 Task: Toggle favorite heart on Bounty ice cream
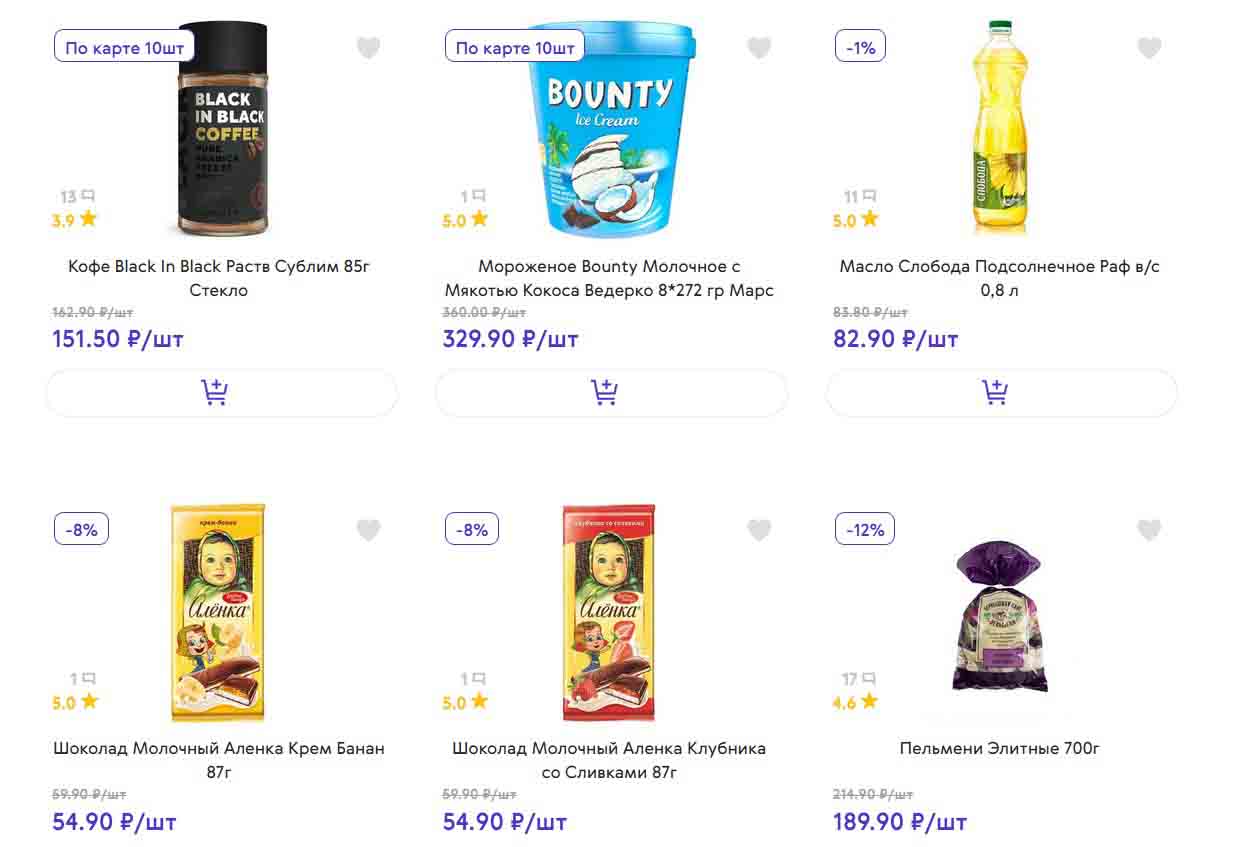(759, 48)
